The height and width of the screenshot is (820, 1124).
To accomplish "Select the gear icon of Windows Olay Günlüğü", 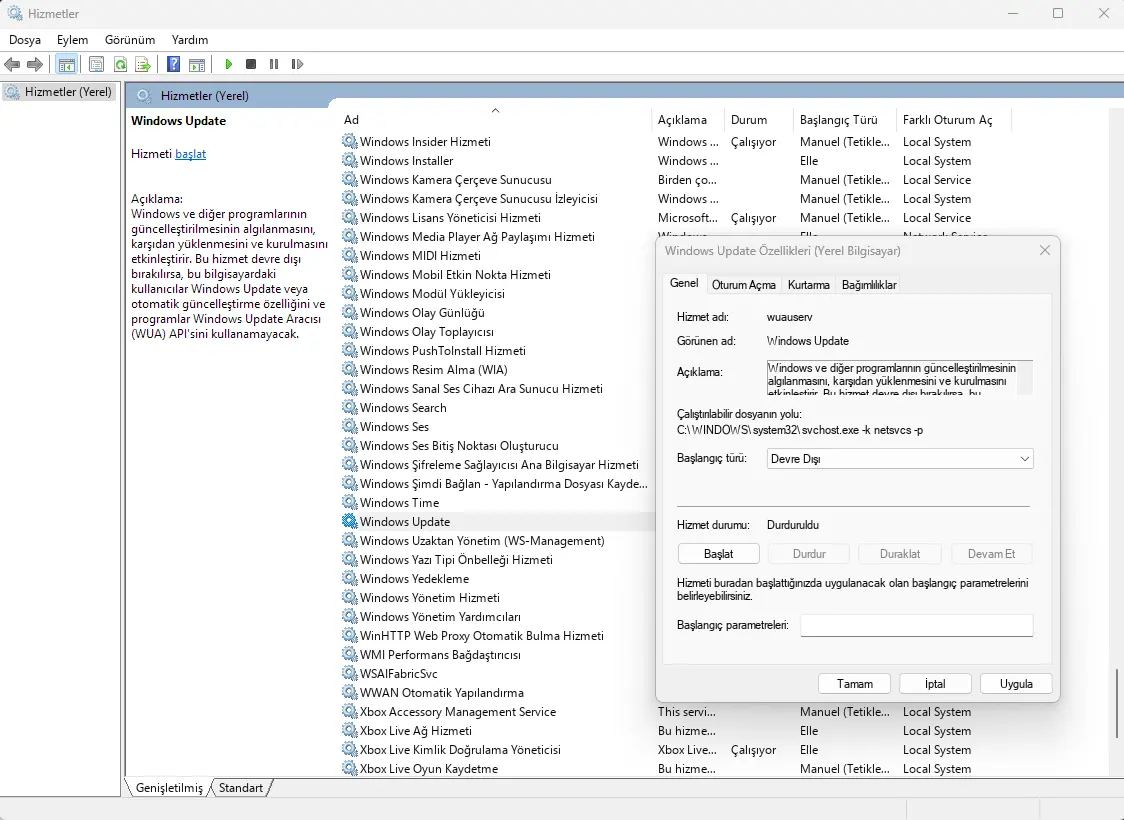I will click(x=350, y=313).
